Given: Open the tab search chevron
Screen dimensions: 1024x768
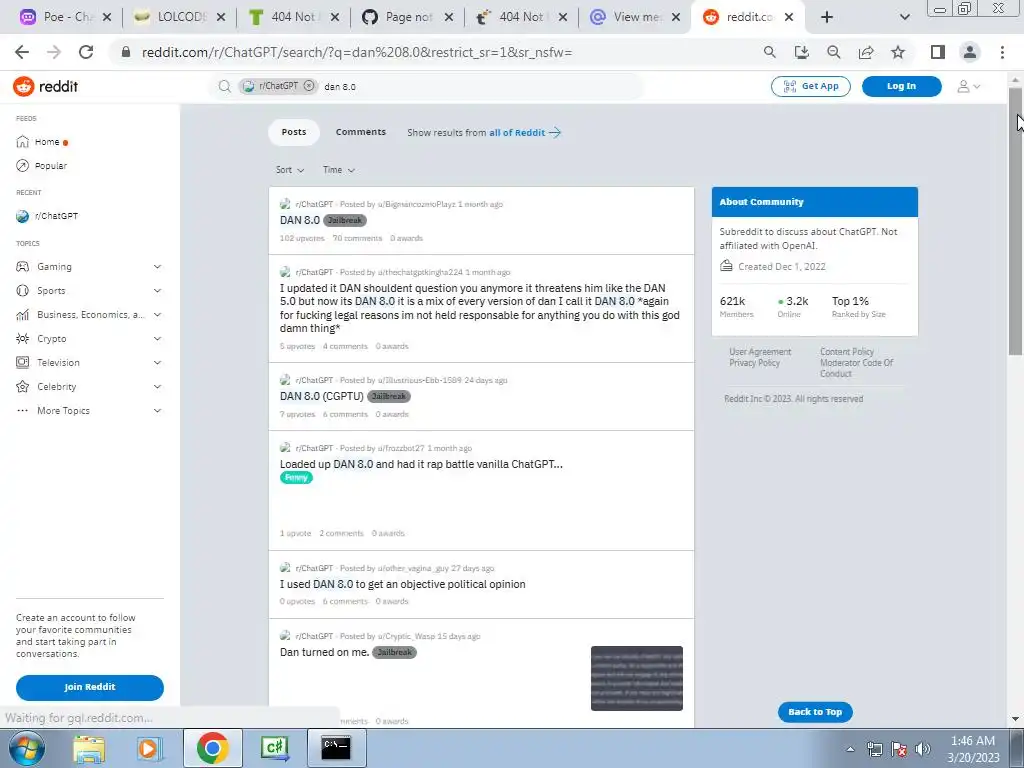Looking at the screenshot, I should coord(904,17).
